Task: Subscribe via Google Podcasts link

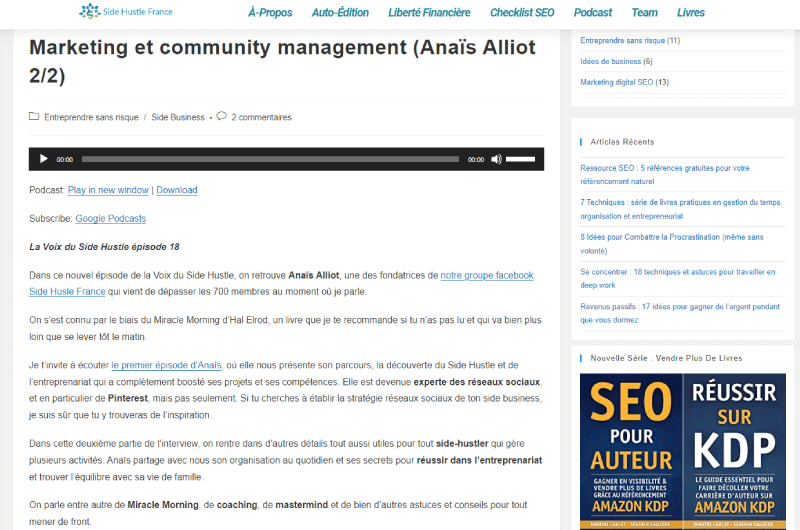Action: pos(111,218)
